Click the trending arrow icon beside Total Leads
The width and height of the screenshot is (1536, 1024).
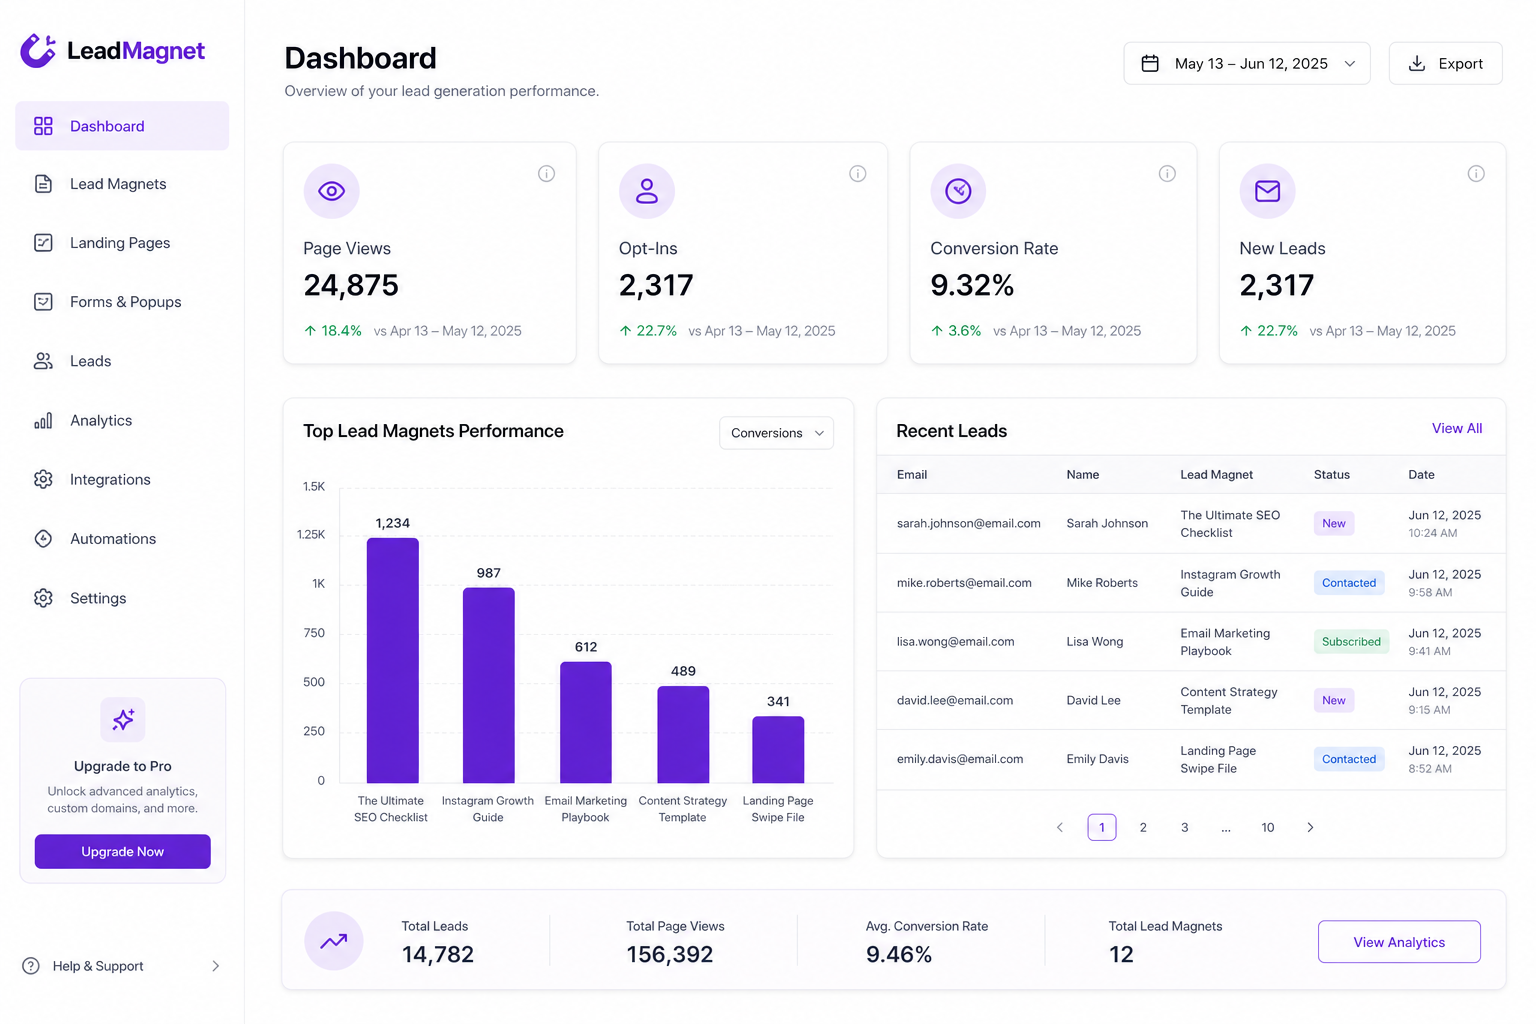[334, 941]
